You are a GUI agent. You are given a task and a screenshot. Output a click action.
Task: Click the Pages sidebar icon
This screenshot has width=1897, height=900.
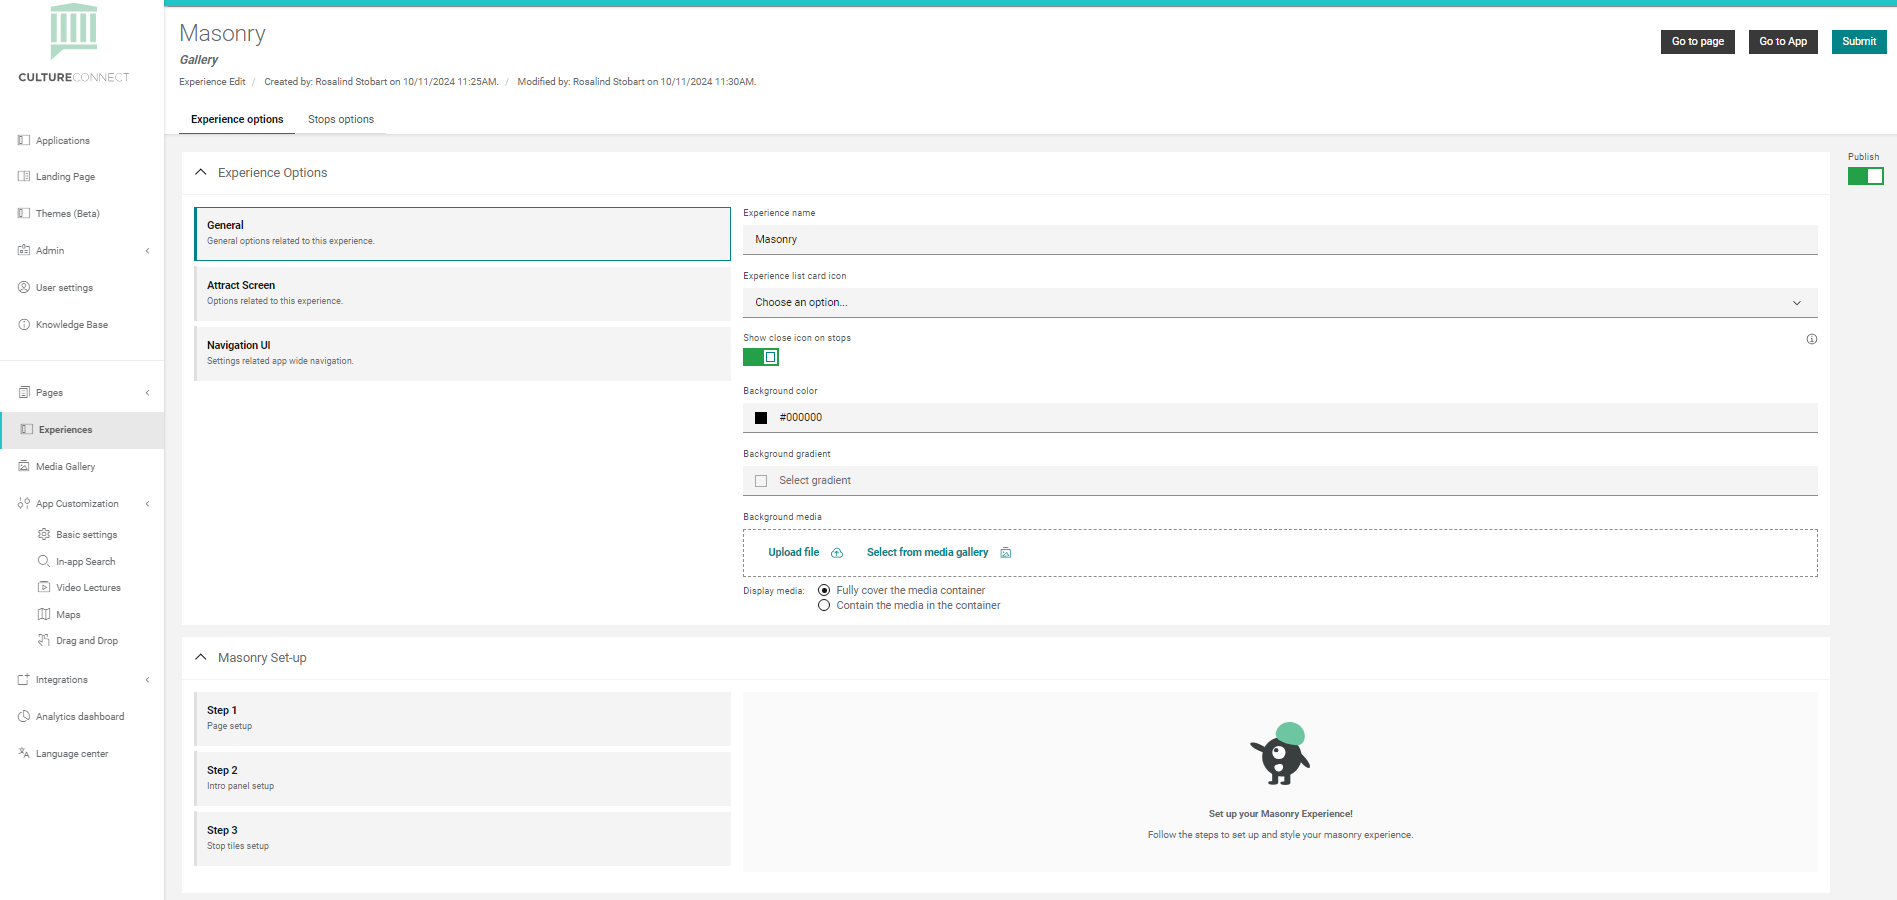click(24, 392)
